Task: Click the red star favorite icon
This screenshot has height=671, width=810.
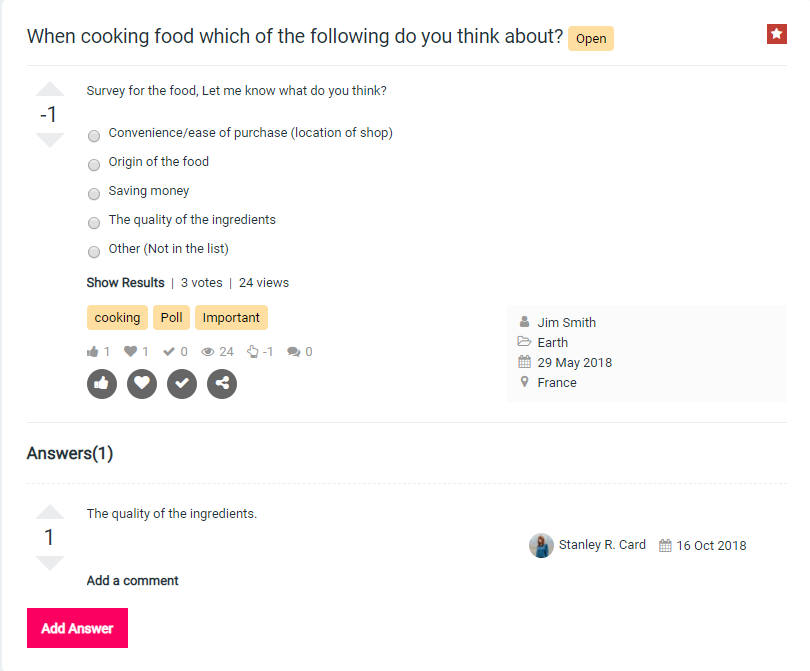Action: 777,35
